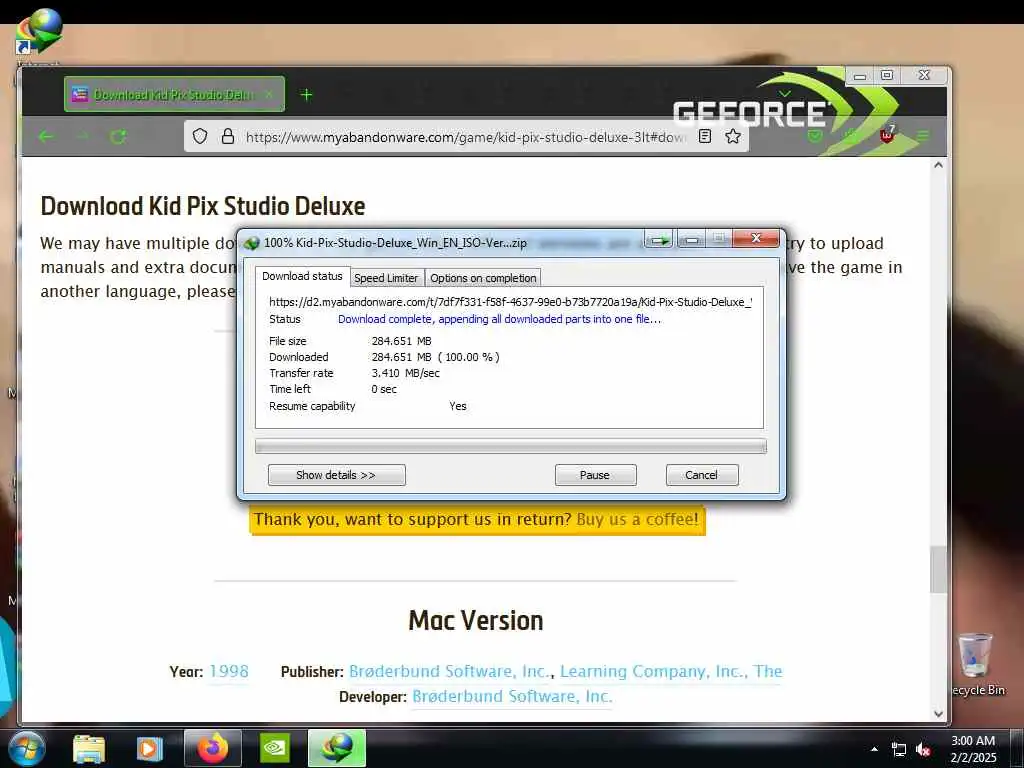The image size is (1024, 768).
Task: Toggle reader view icon in address bar
Action: tap(705, 136)
